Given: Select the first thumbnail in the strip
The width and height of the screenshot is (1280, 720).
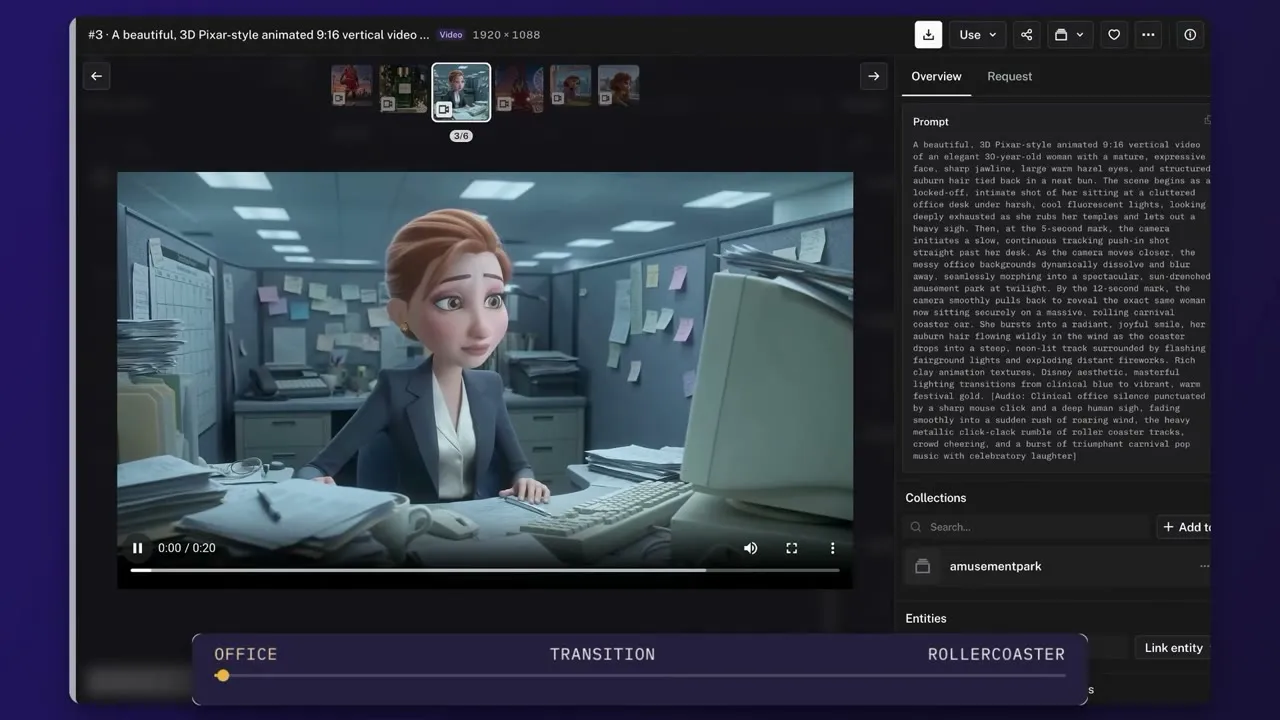Looking at the screenshot, I should pyautogui.click(x=352, y=86).
